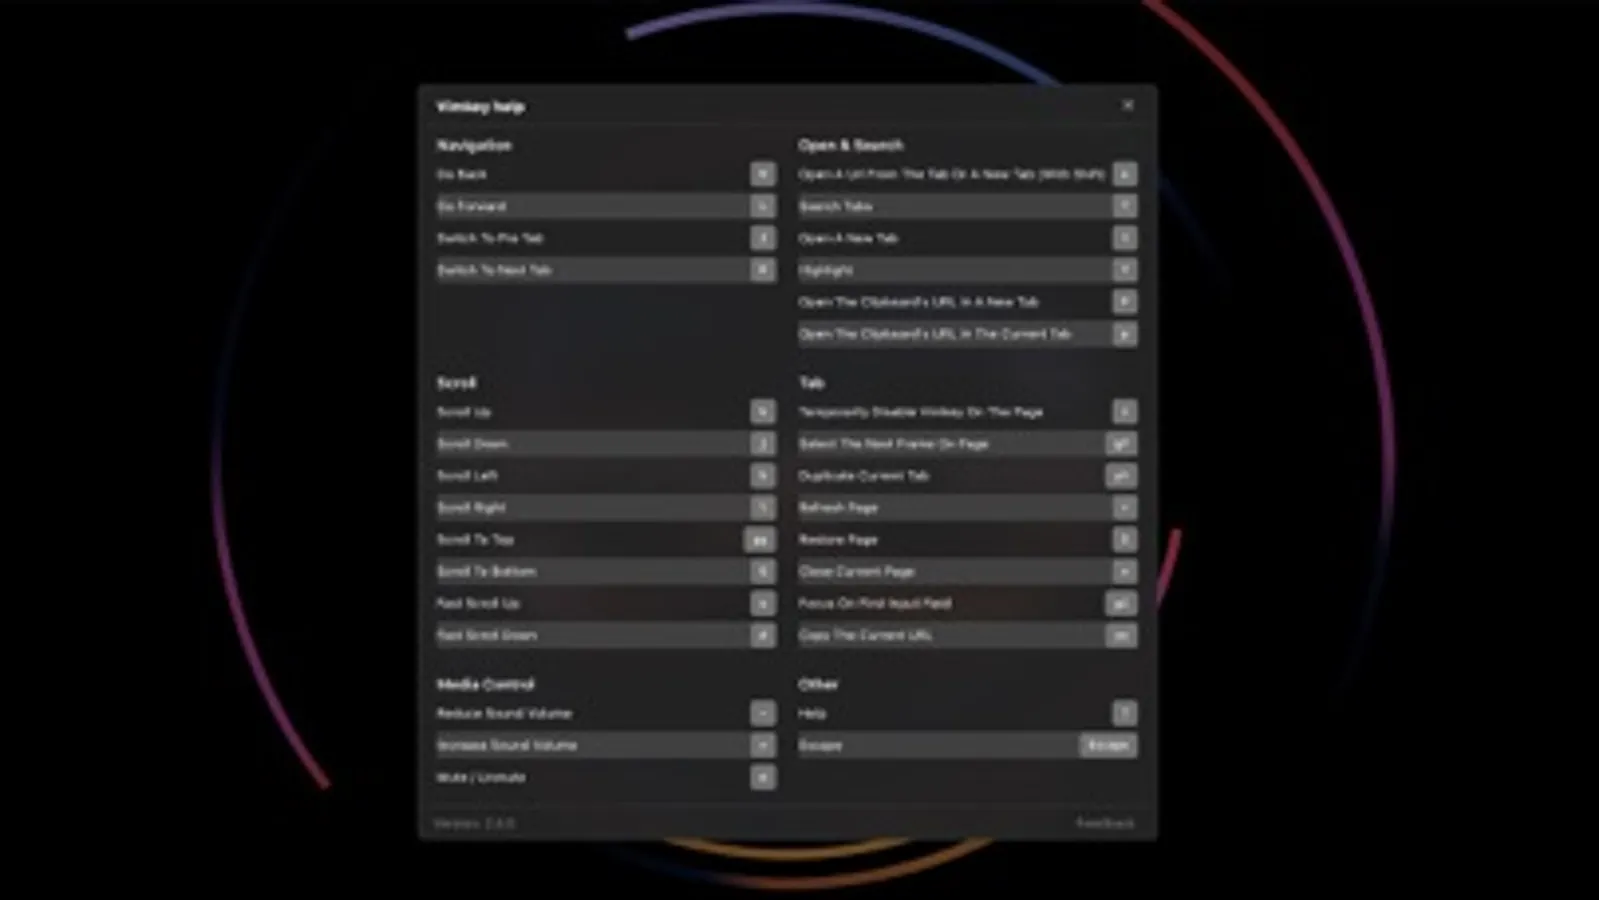This screenshot has width=1599, height=900.
Task: Click the Search Tabs label
Action: 835,206
